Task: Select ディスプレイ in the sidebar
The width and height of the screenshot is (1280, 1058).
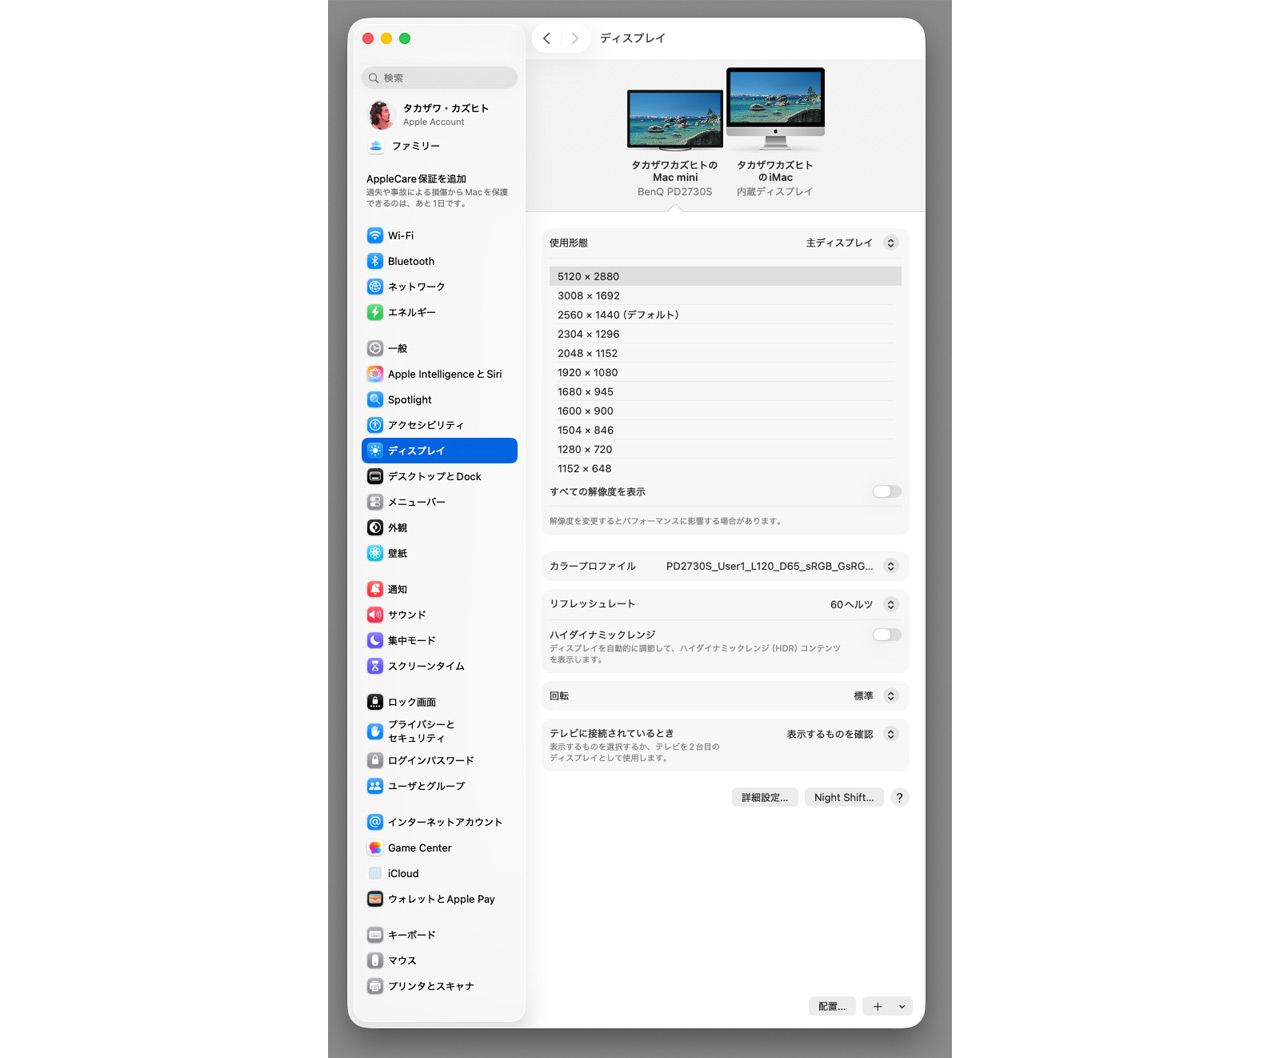Action: (439, 451)
